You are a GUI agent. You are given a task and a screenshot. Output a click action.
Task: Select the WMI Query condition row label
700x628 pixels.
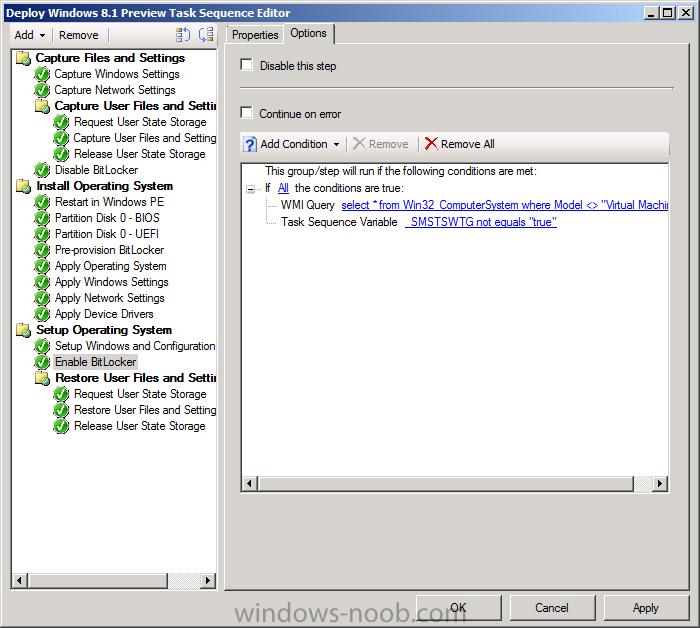[308, 205]
